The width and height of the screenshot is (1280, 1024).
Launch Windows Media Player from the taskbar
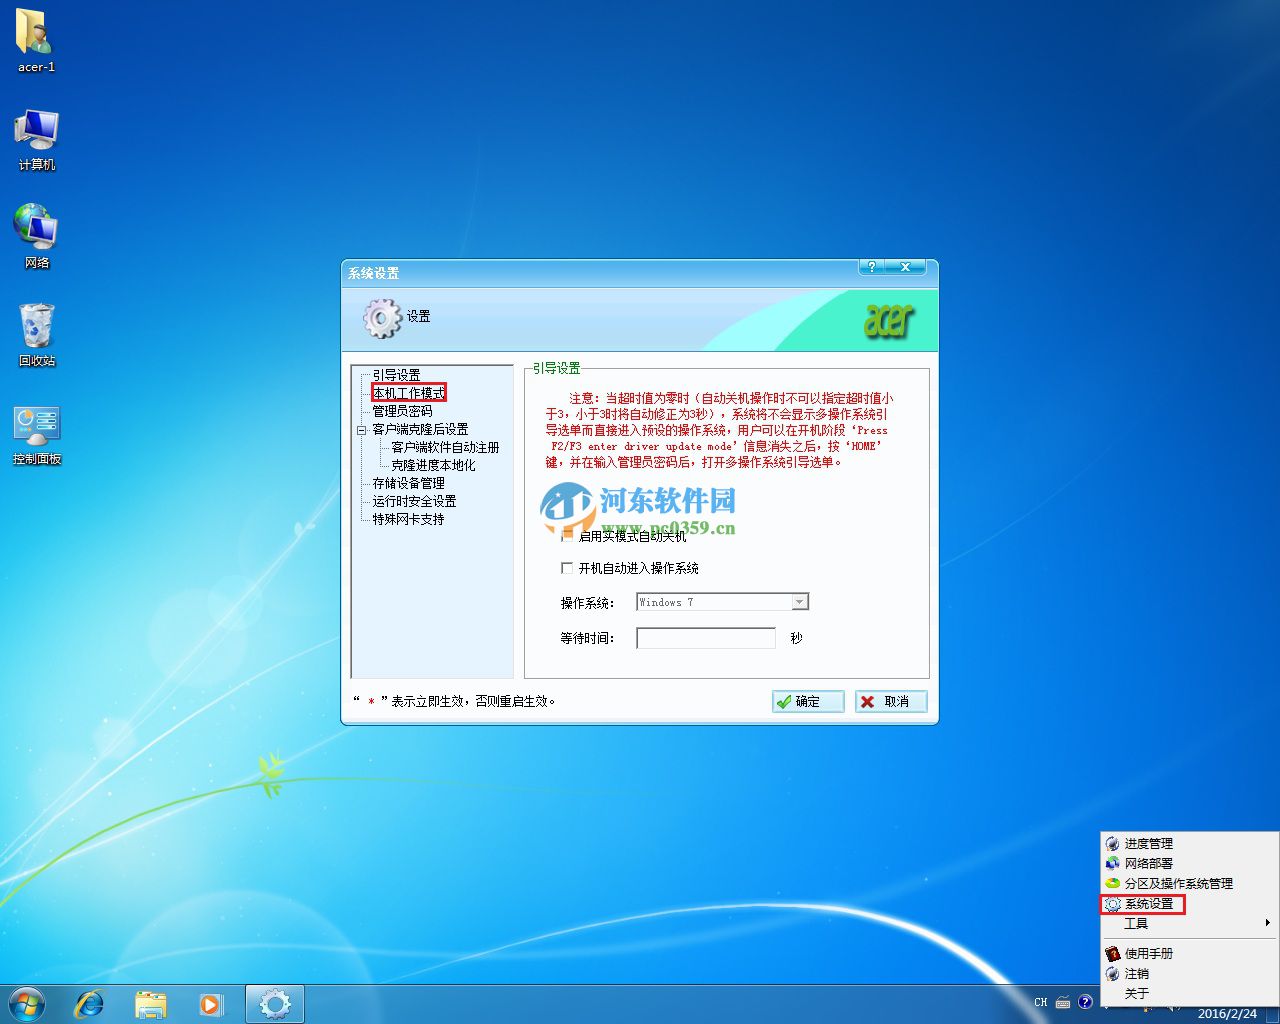click(211, 1004)
